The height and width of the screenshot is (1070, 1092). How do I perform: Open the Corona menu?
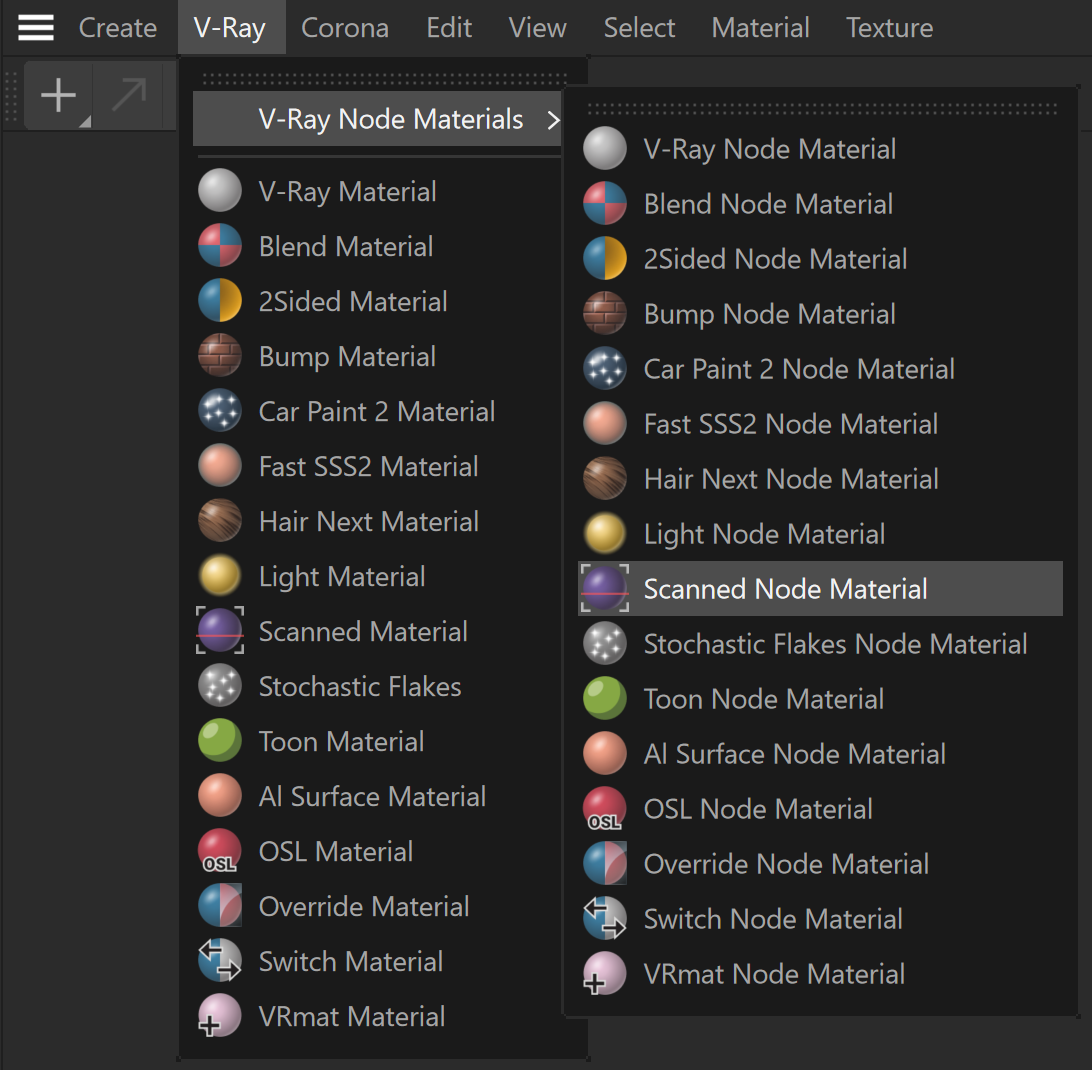[x=345, y=28]
